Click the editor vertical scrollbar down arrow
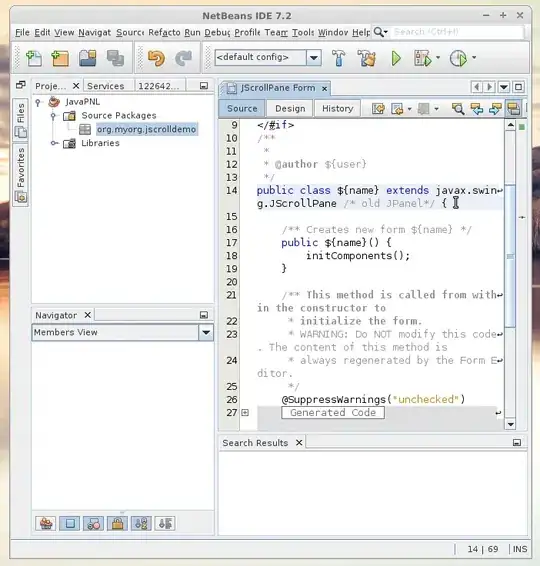 (510, 424)
